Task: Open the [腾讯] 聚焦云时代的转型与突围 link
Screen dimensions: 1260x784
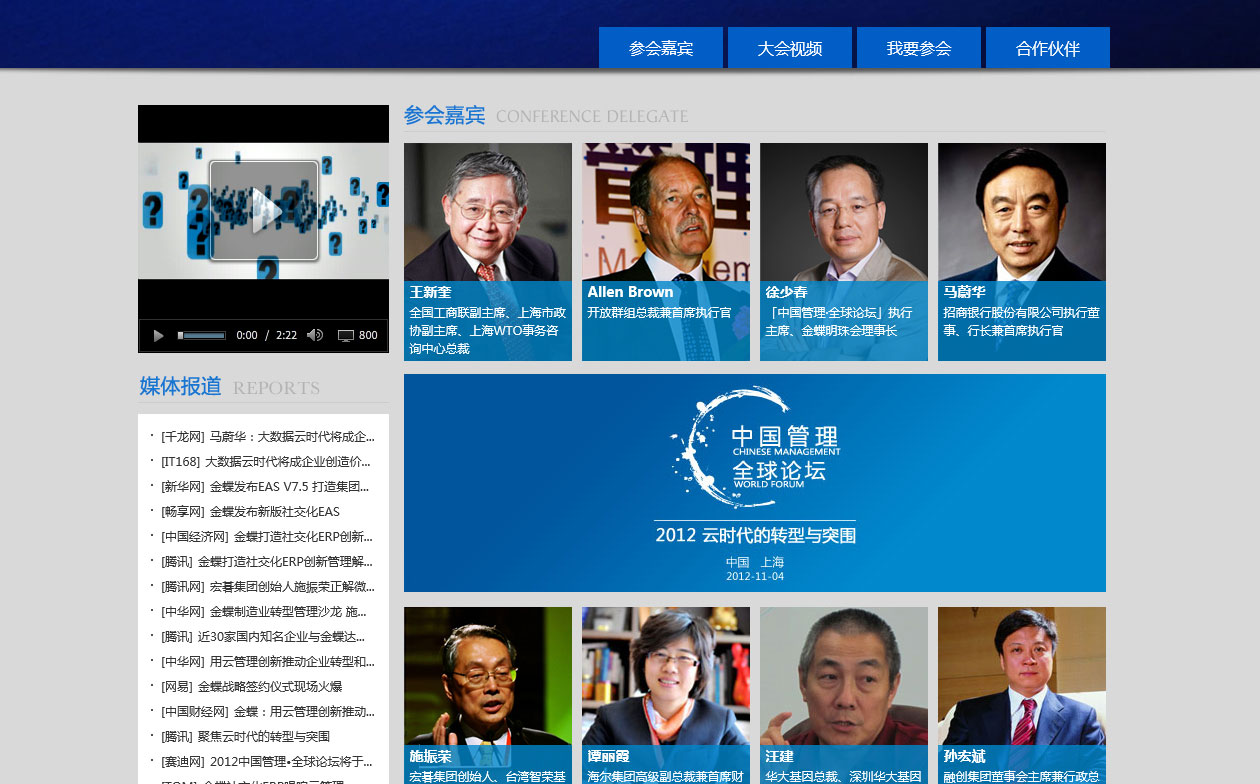Action: coord(245,737)
